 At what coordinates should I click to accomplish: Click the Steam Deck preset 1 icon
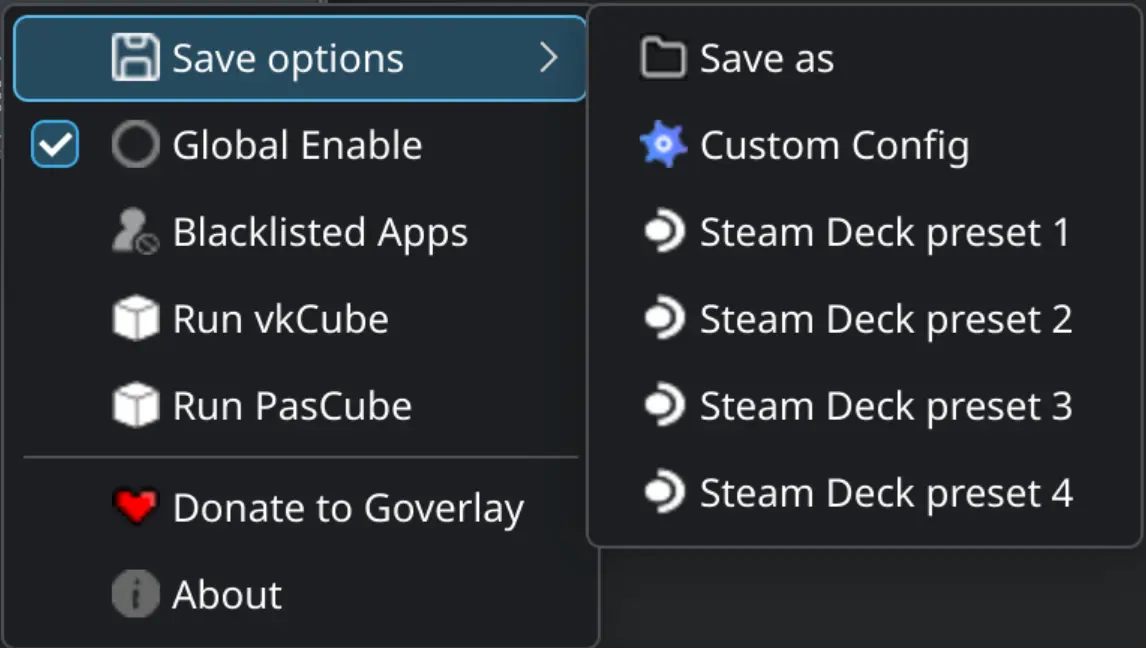point(663,233)
